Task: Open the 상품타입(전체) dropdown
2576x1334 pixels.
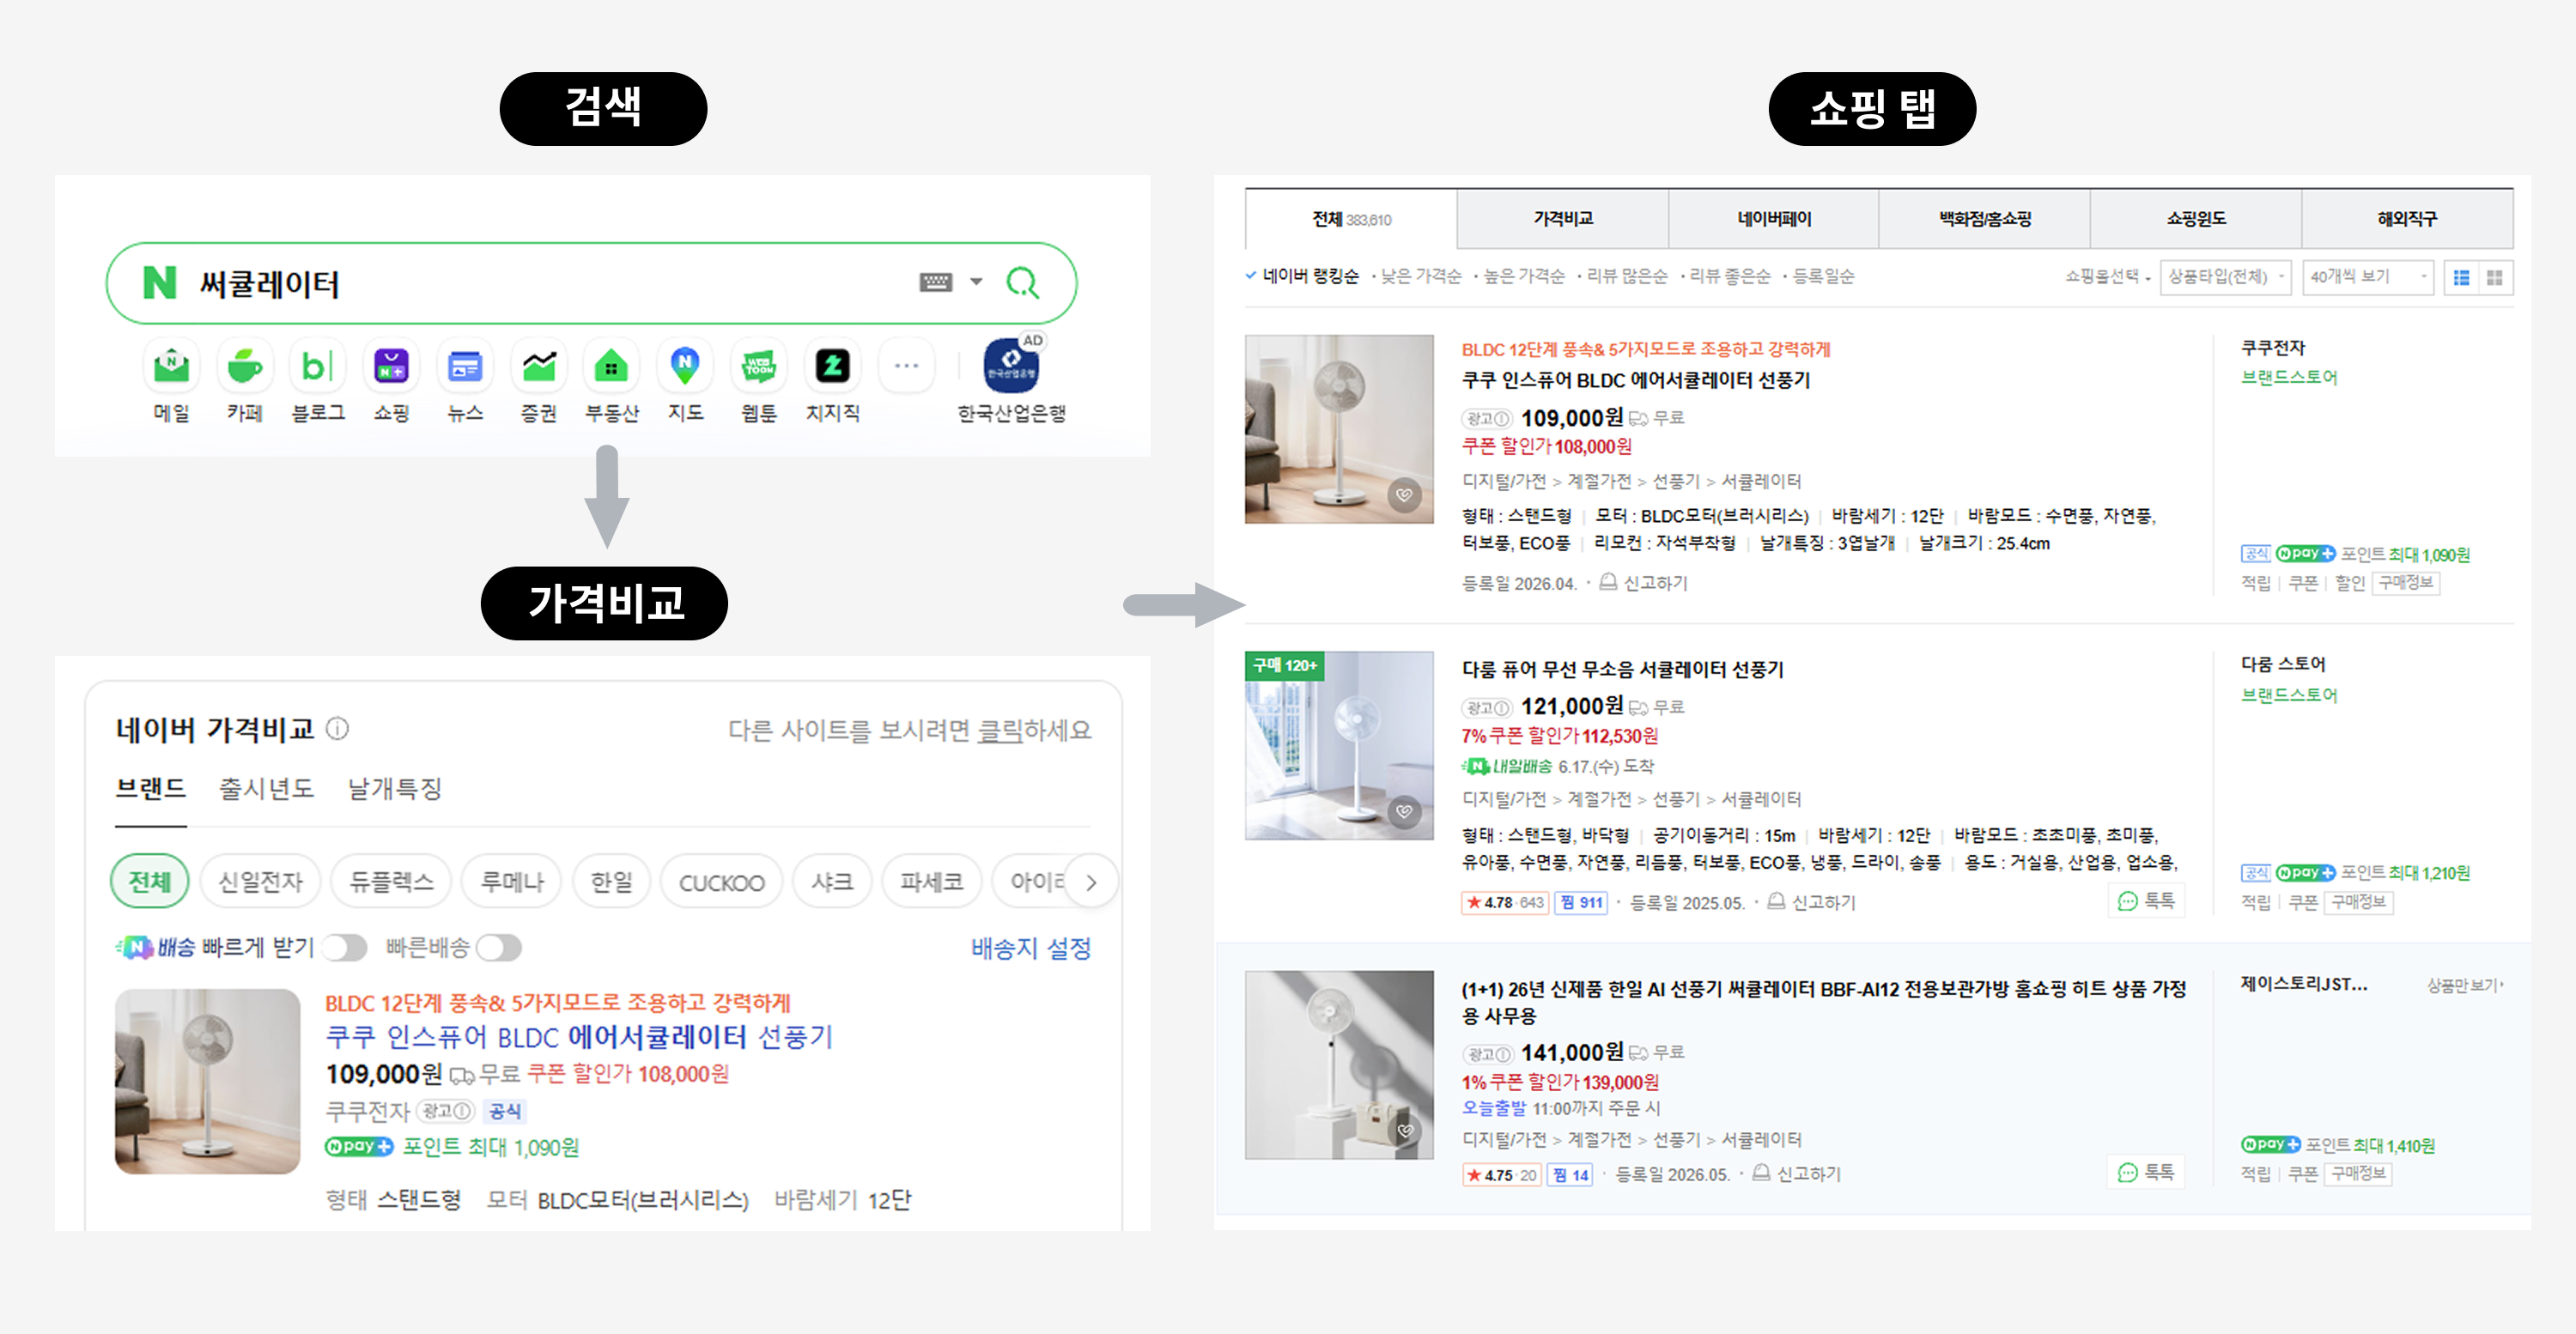Action: pyautogui.click(x=2225, y=277)
